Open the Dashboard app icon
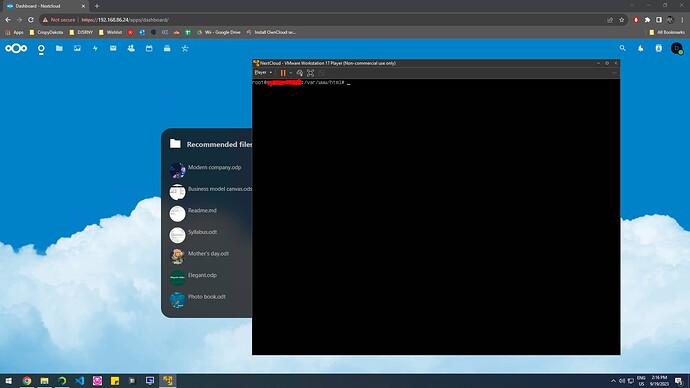 click(41, 48)
